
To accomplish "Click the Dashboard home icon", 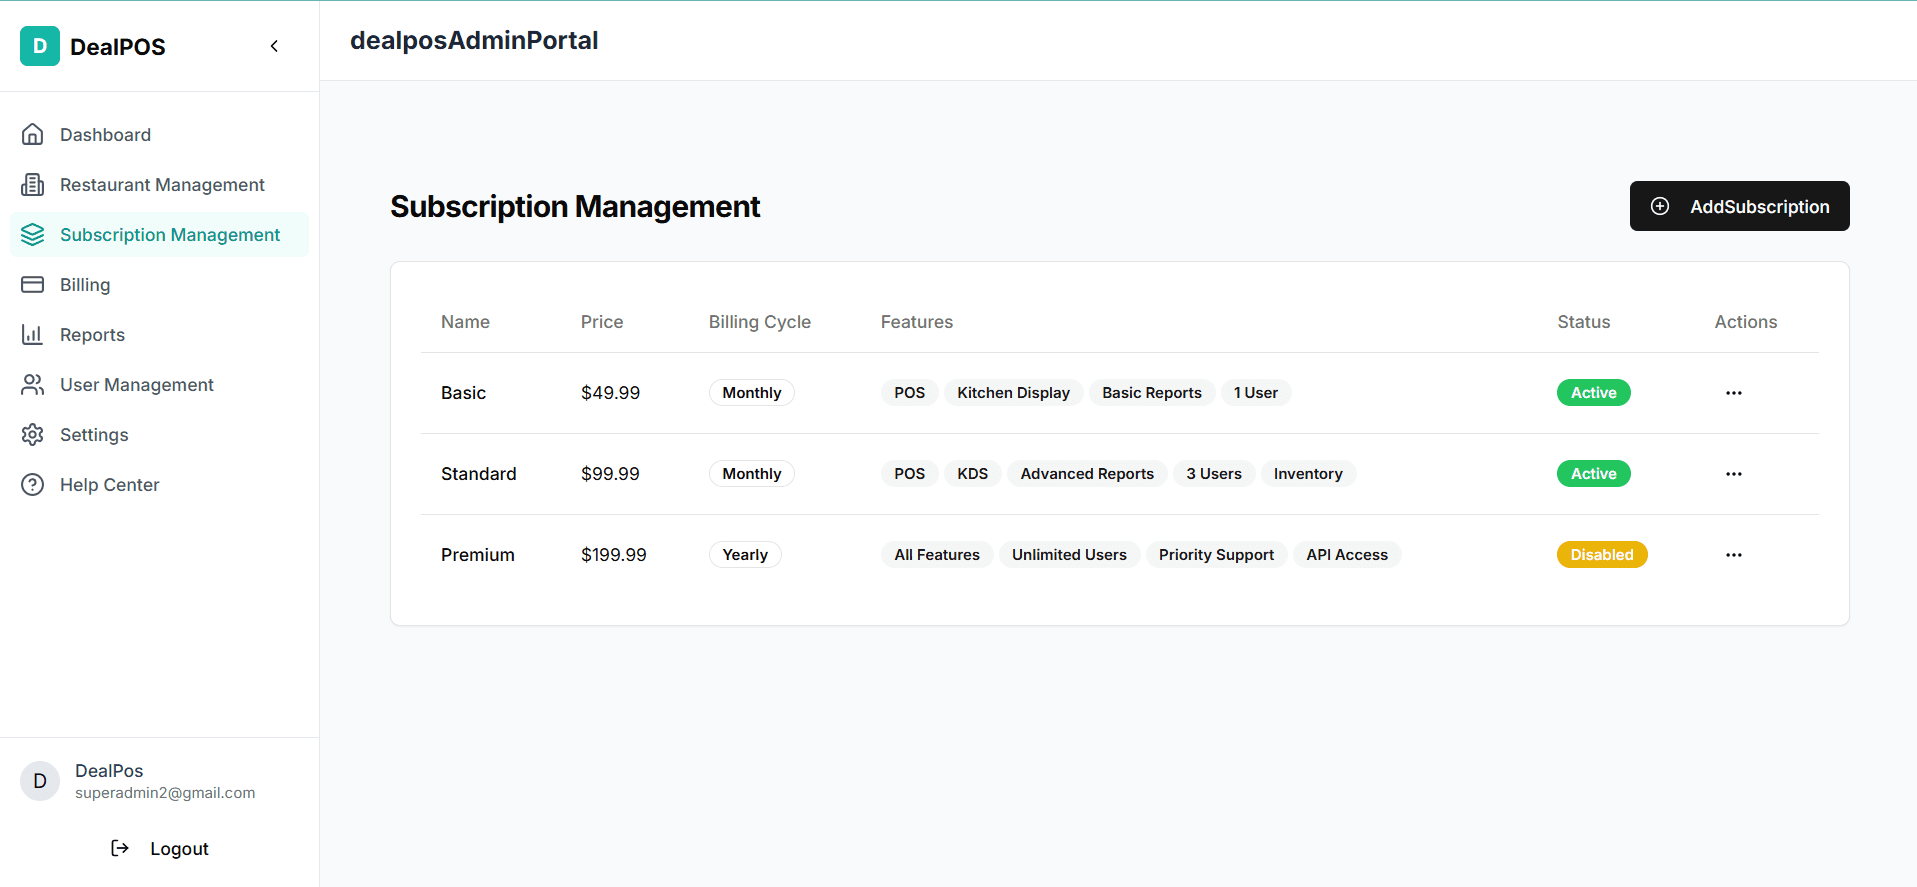I will 33,134.
